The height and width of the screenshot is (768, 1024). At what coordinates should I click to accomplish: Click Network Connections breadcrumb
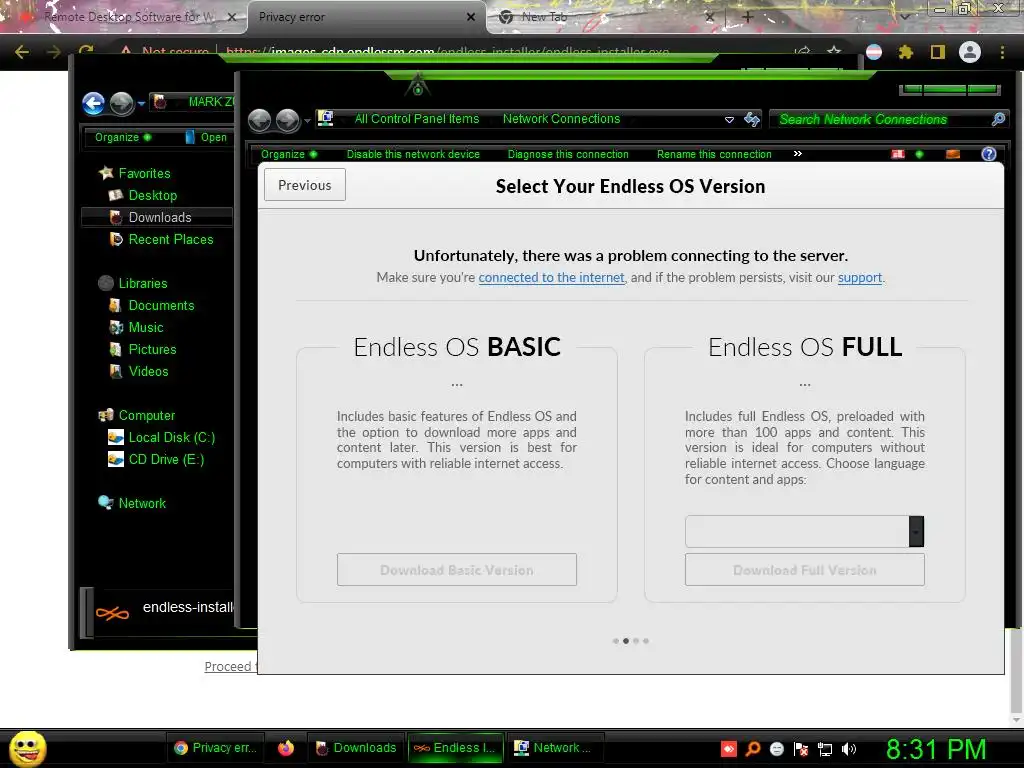[x=561, y=119]
